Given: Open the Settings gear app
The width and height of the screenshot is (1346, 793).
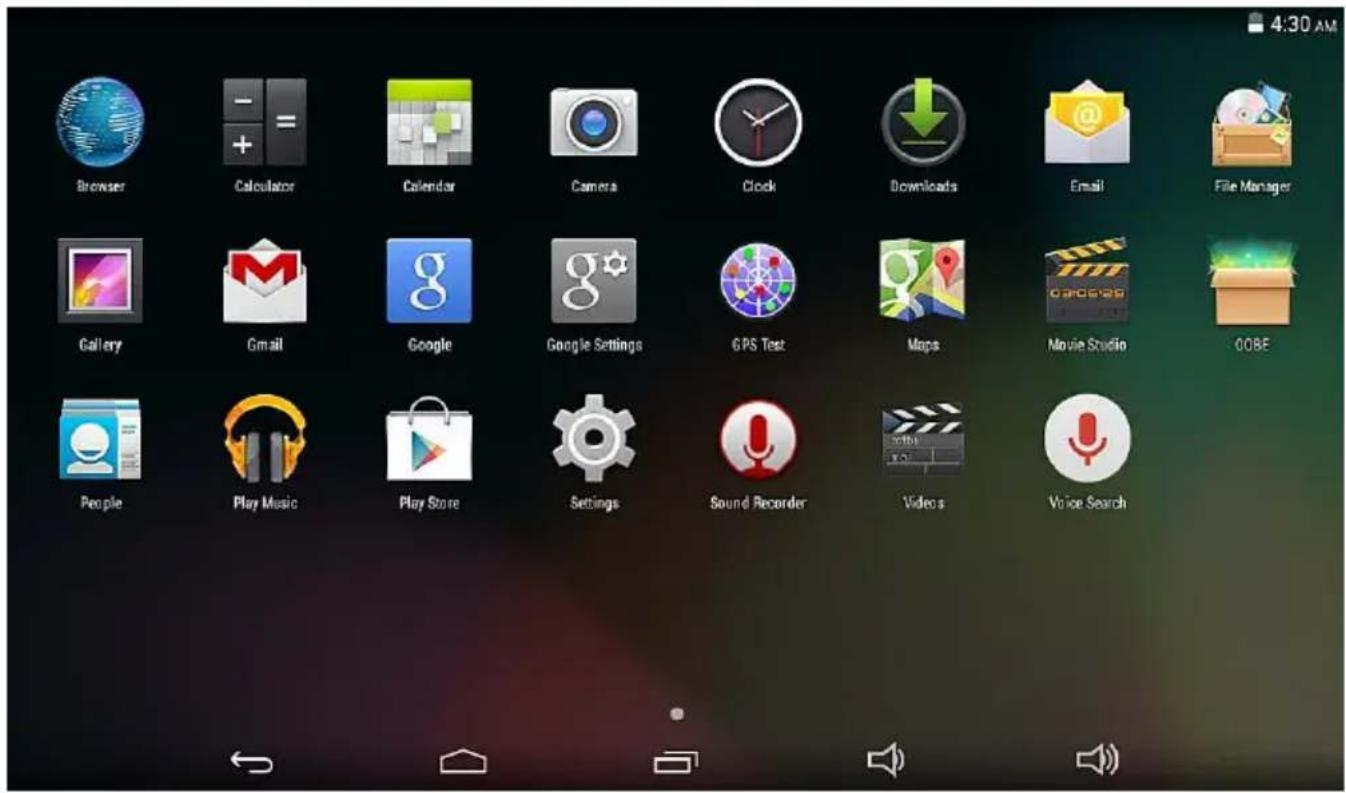Looking at the screenshot, I should coord(593,439).
